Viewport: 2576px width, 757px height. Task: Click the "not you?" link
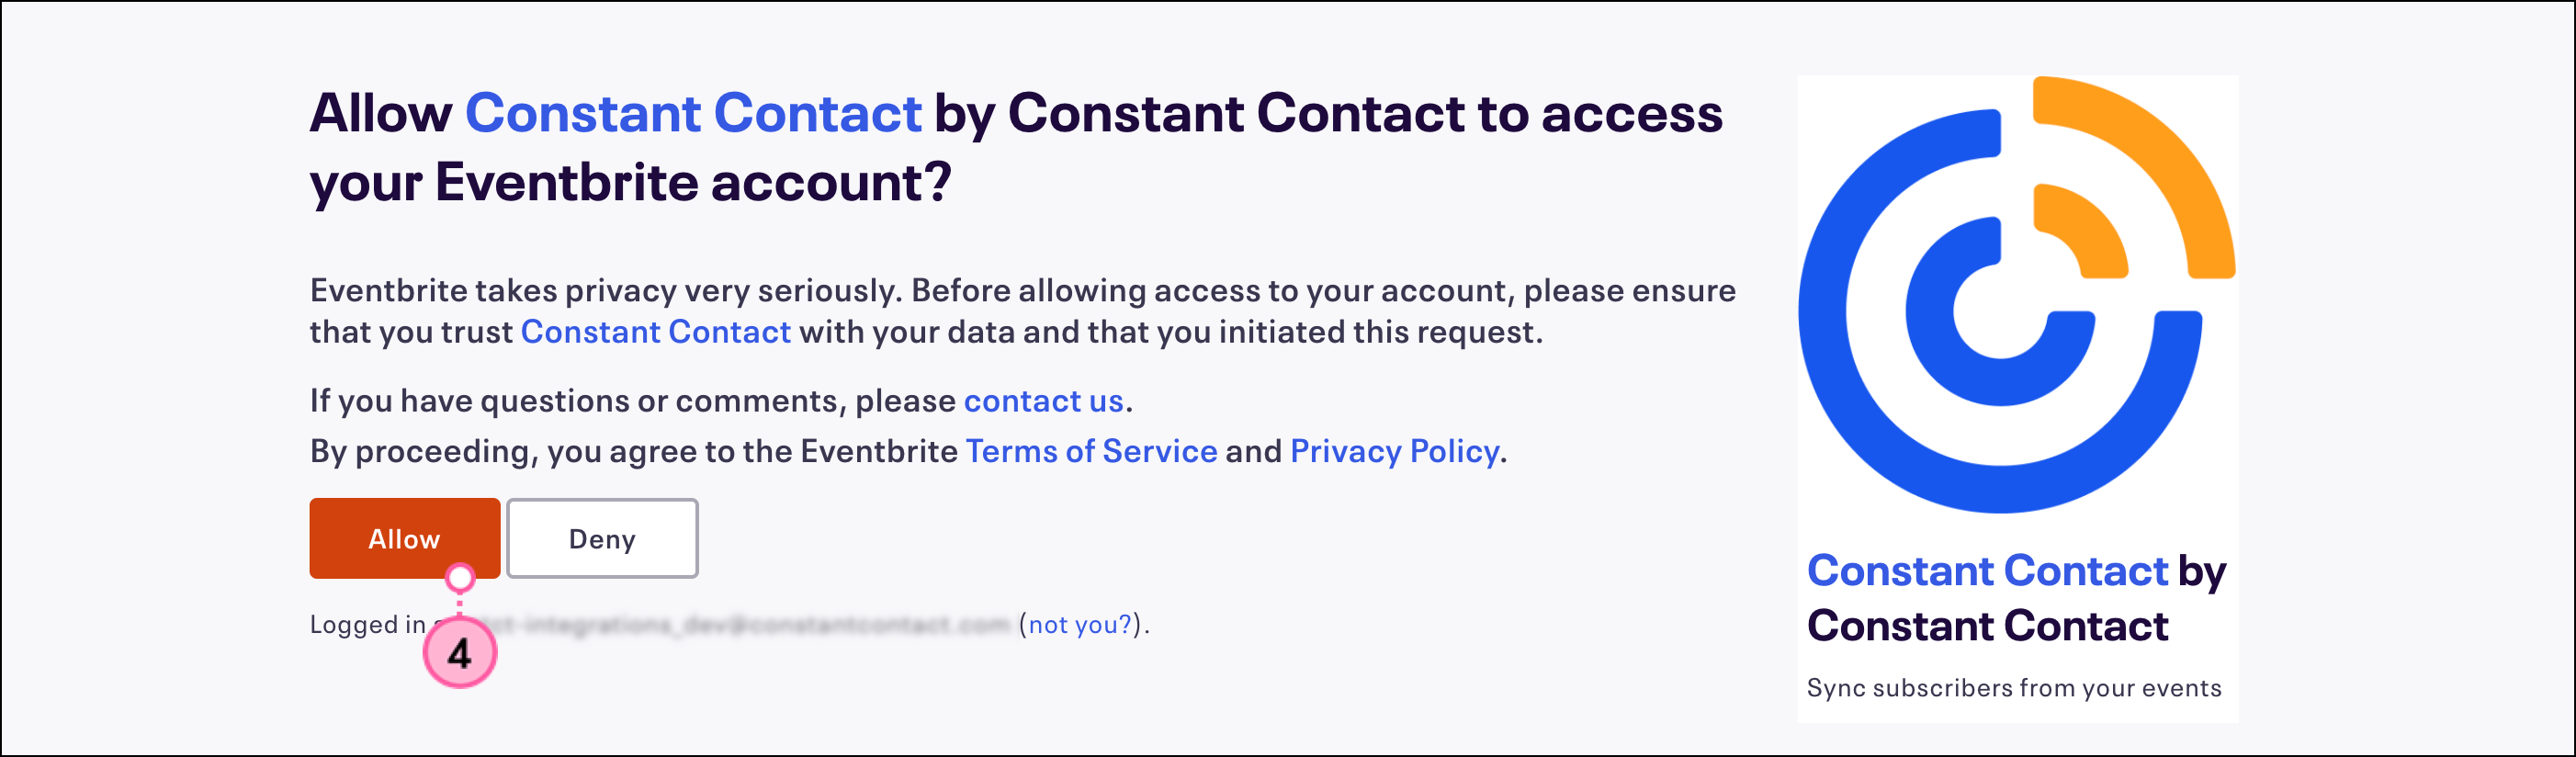point(1080,625)
